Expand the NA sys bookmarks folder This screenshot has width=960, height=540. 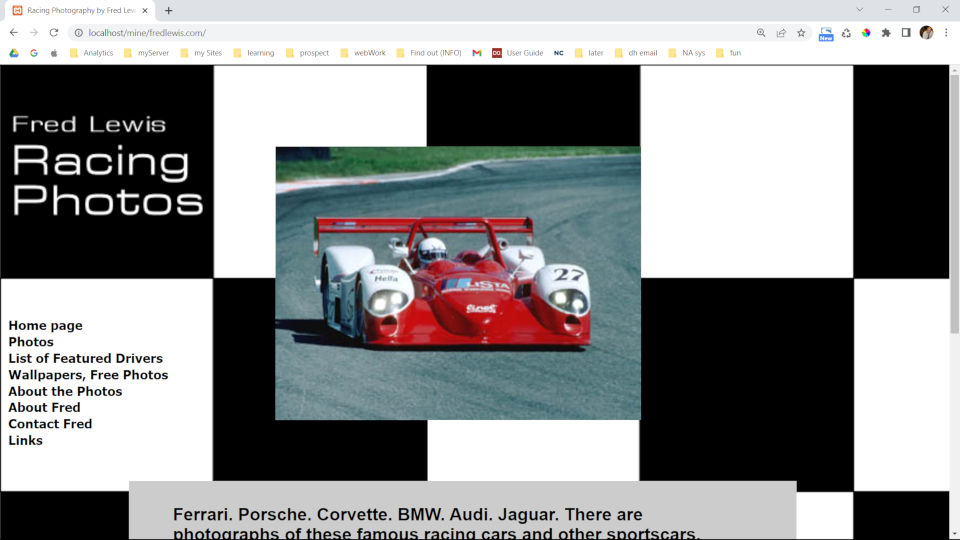tap(687, 53)
